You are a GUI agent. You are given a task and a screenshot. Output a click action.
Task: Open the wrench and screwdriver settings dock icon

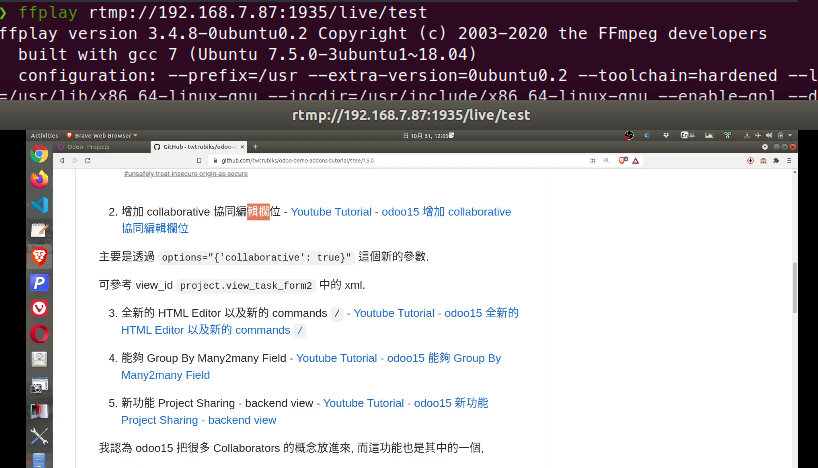pyautogui.click(x=39, y=436)
